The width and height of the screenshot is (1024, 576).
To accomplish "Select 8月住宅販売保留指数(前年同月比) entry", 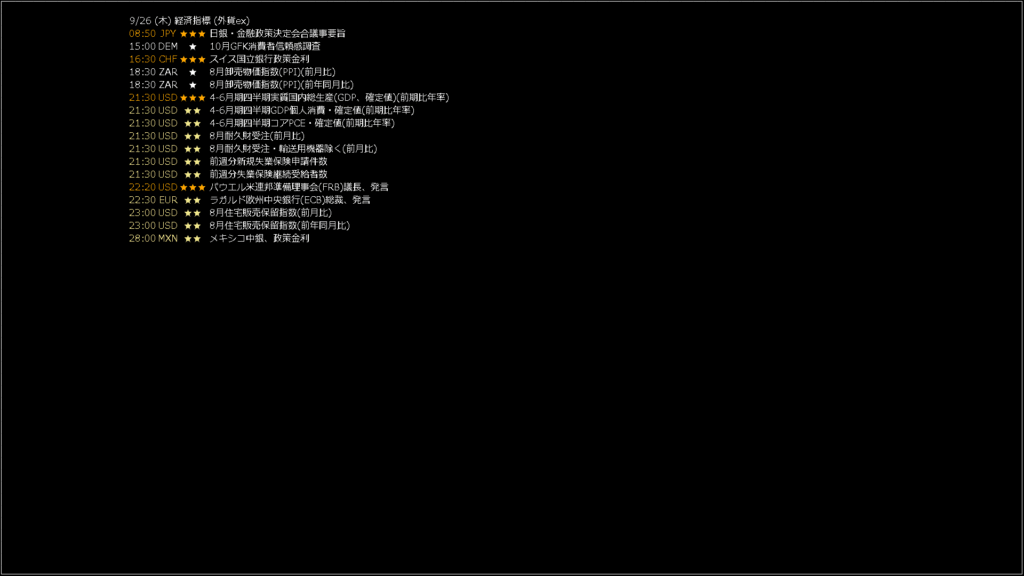I will [x=280, y=225].
